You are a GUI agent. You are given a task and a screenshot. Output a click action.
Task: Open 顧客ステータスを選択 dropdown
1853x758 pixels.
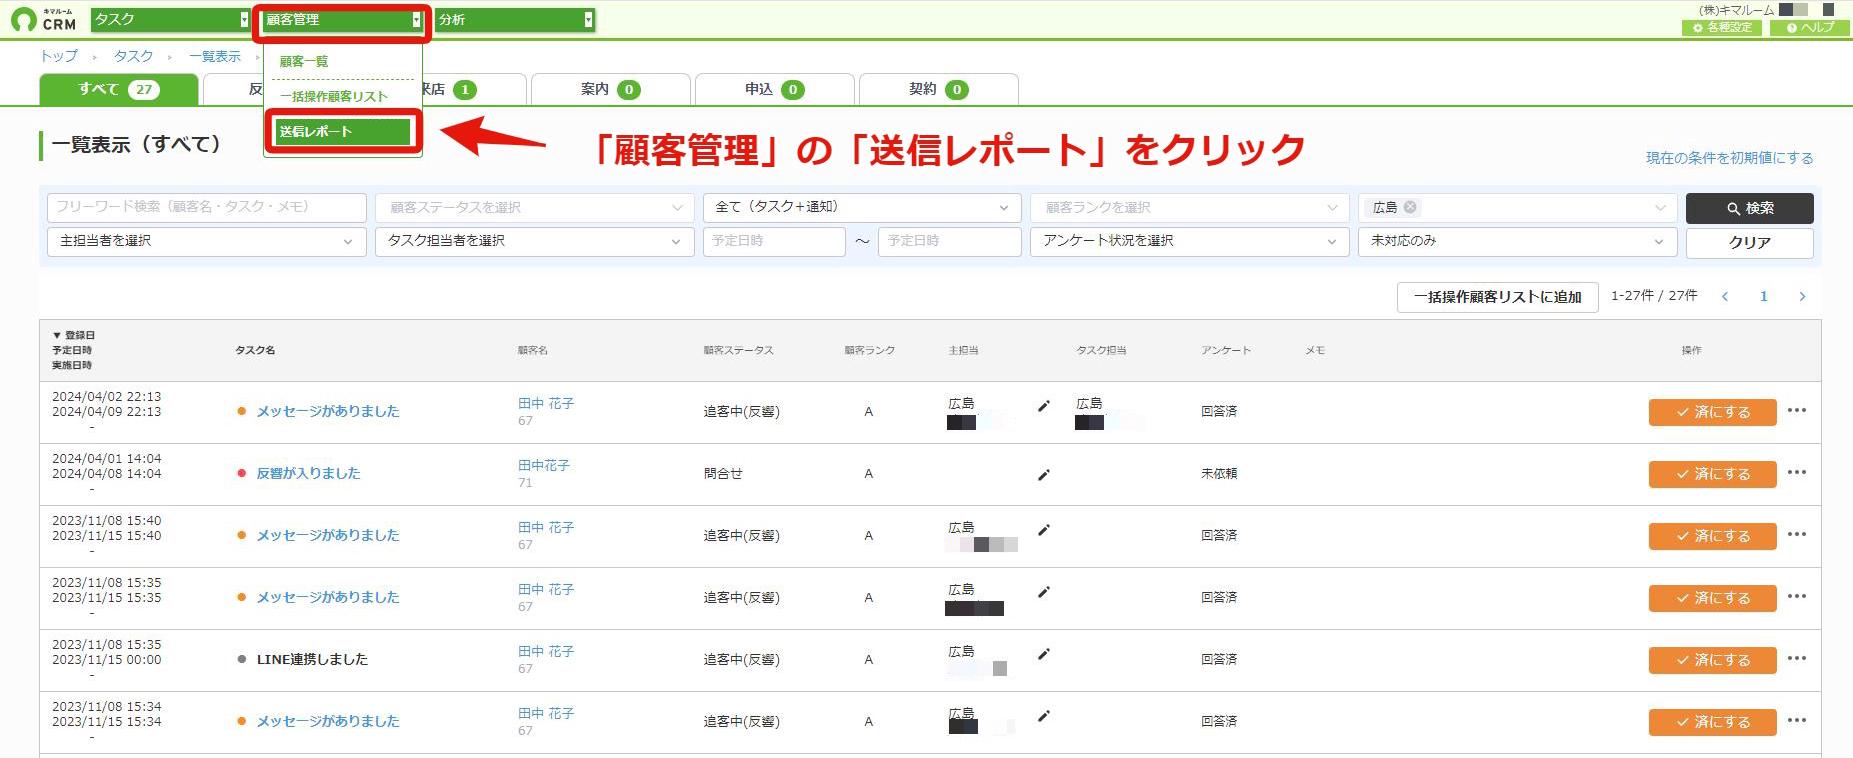[535, 207]
